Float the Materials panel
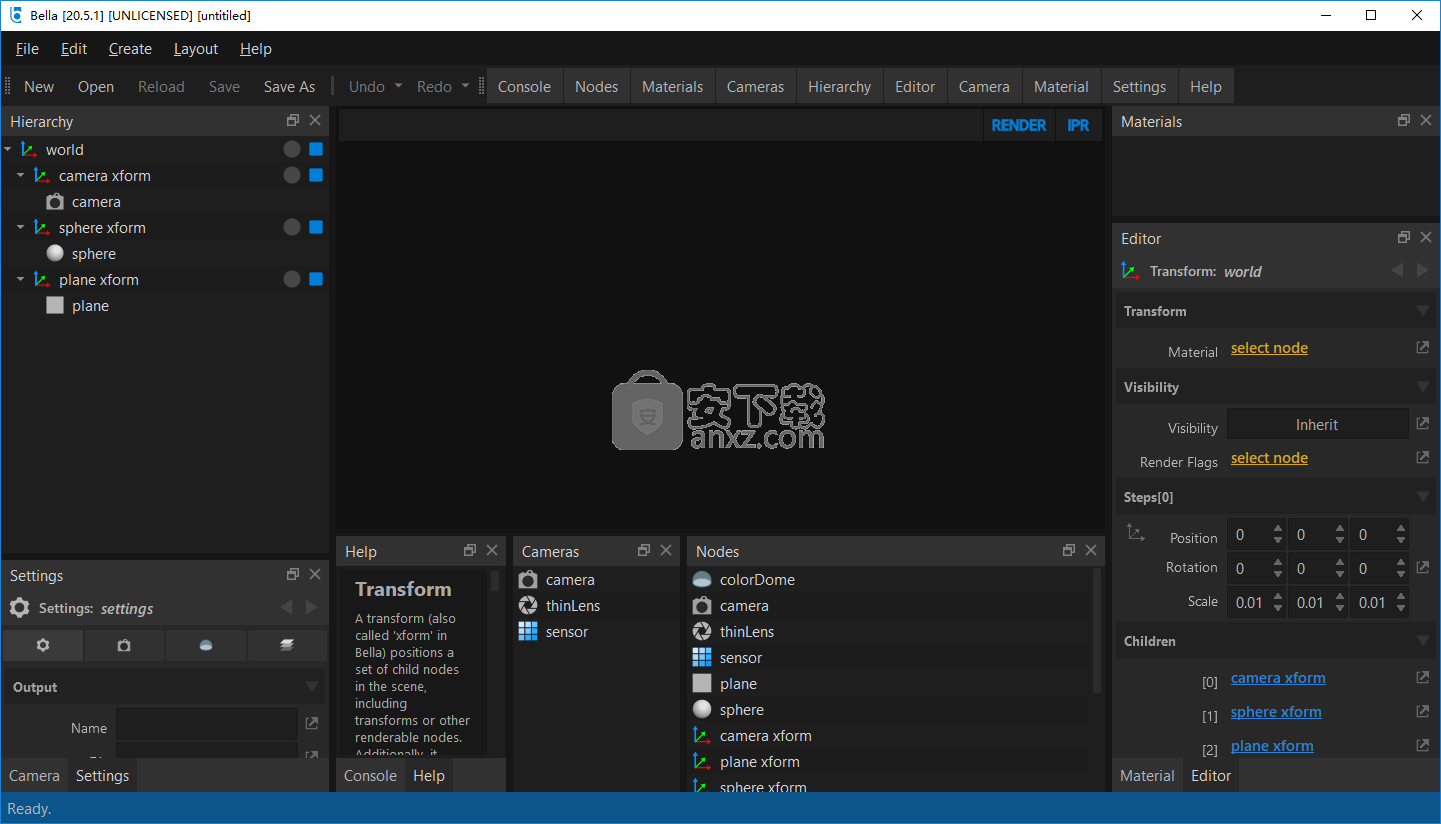 [x=1404, y=120]
